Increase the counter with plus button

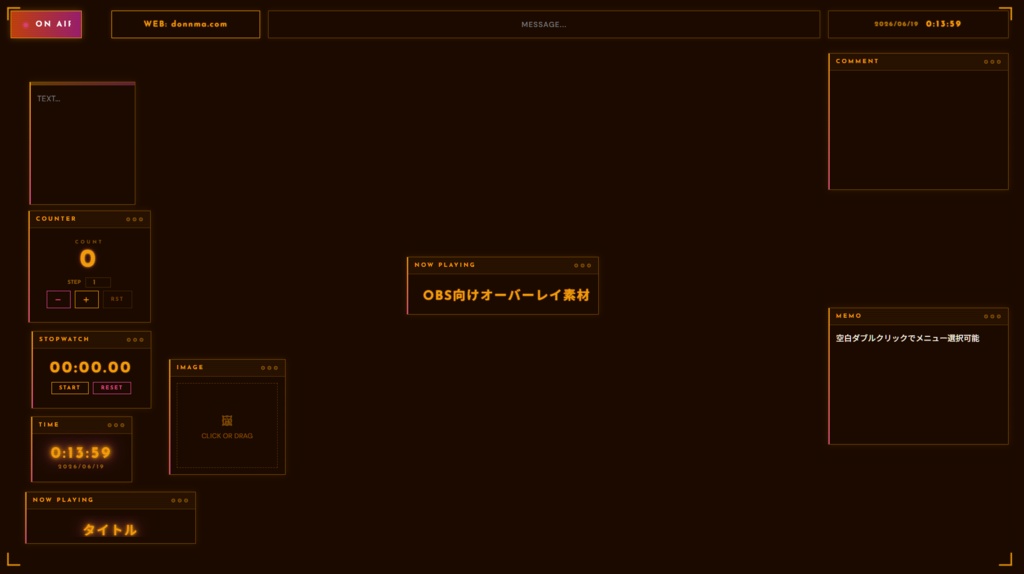pyautogui.click(x=86, y=299)
